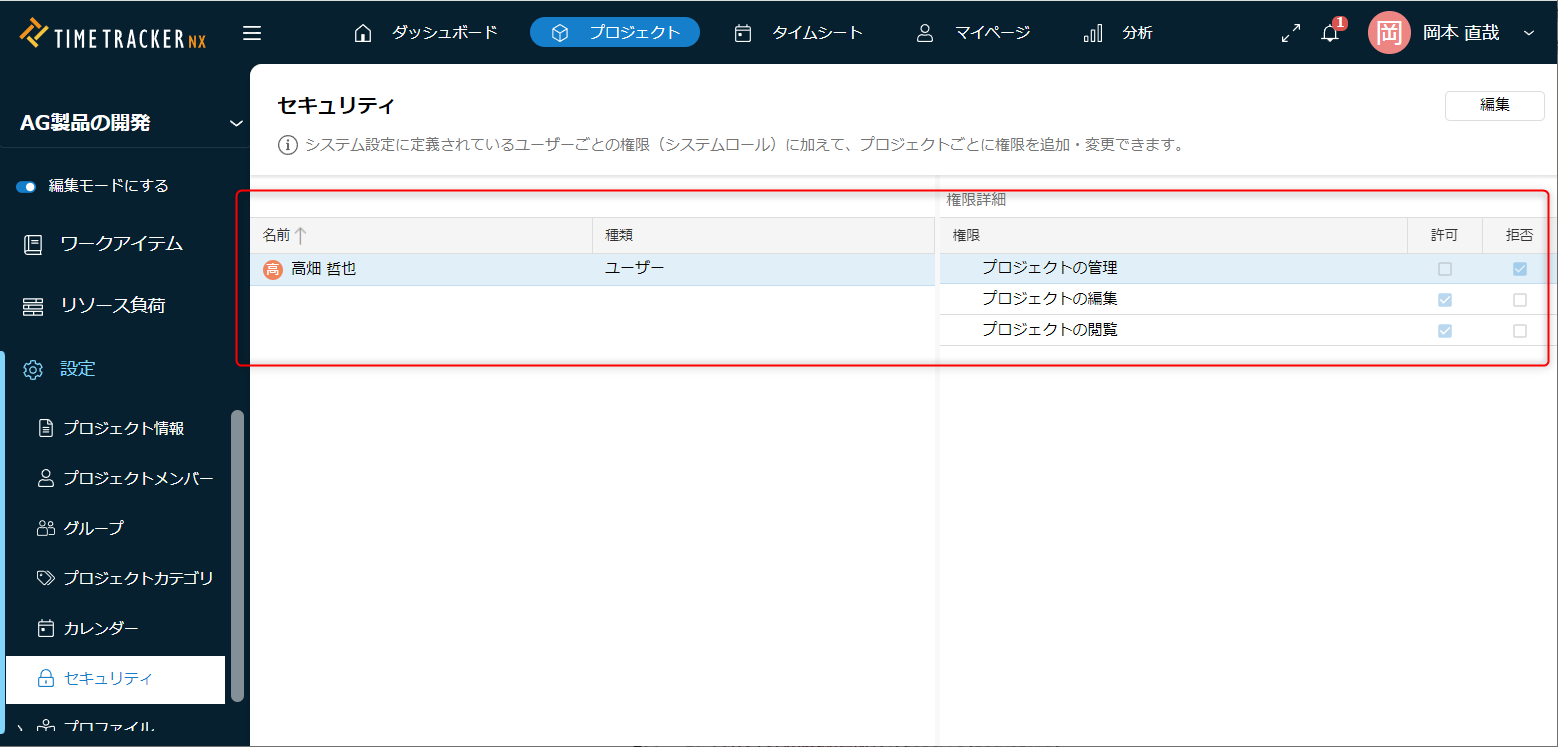Open リソース負荷 in the sidebar
This screenshot has height=747, width=1558.
(x=112, y=306)
